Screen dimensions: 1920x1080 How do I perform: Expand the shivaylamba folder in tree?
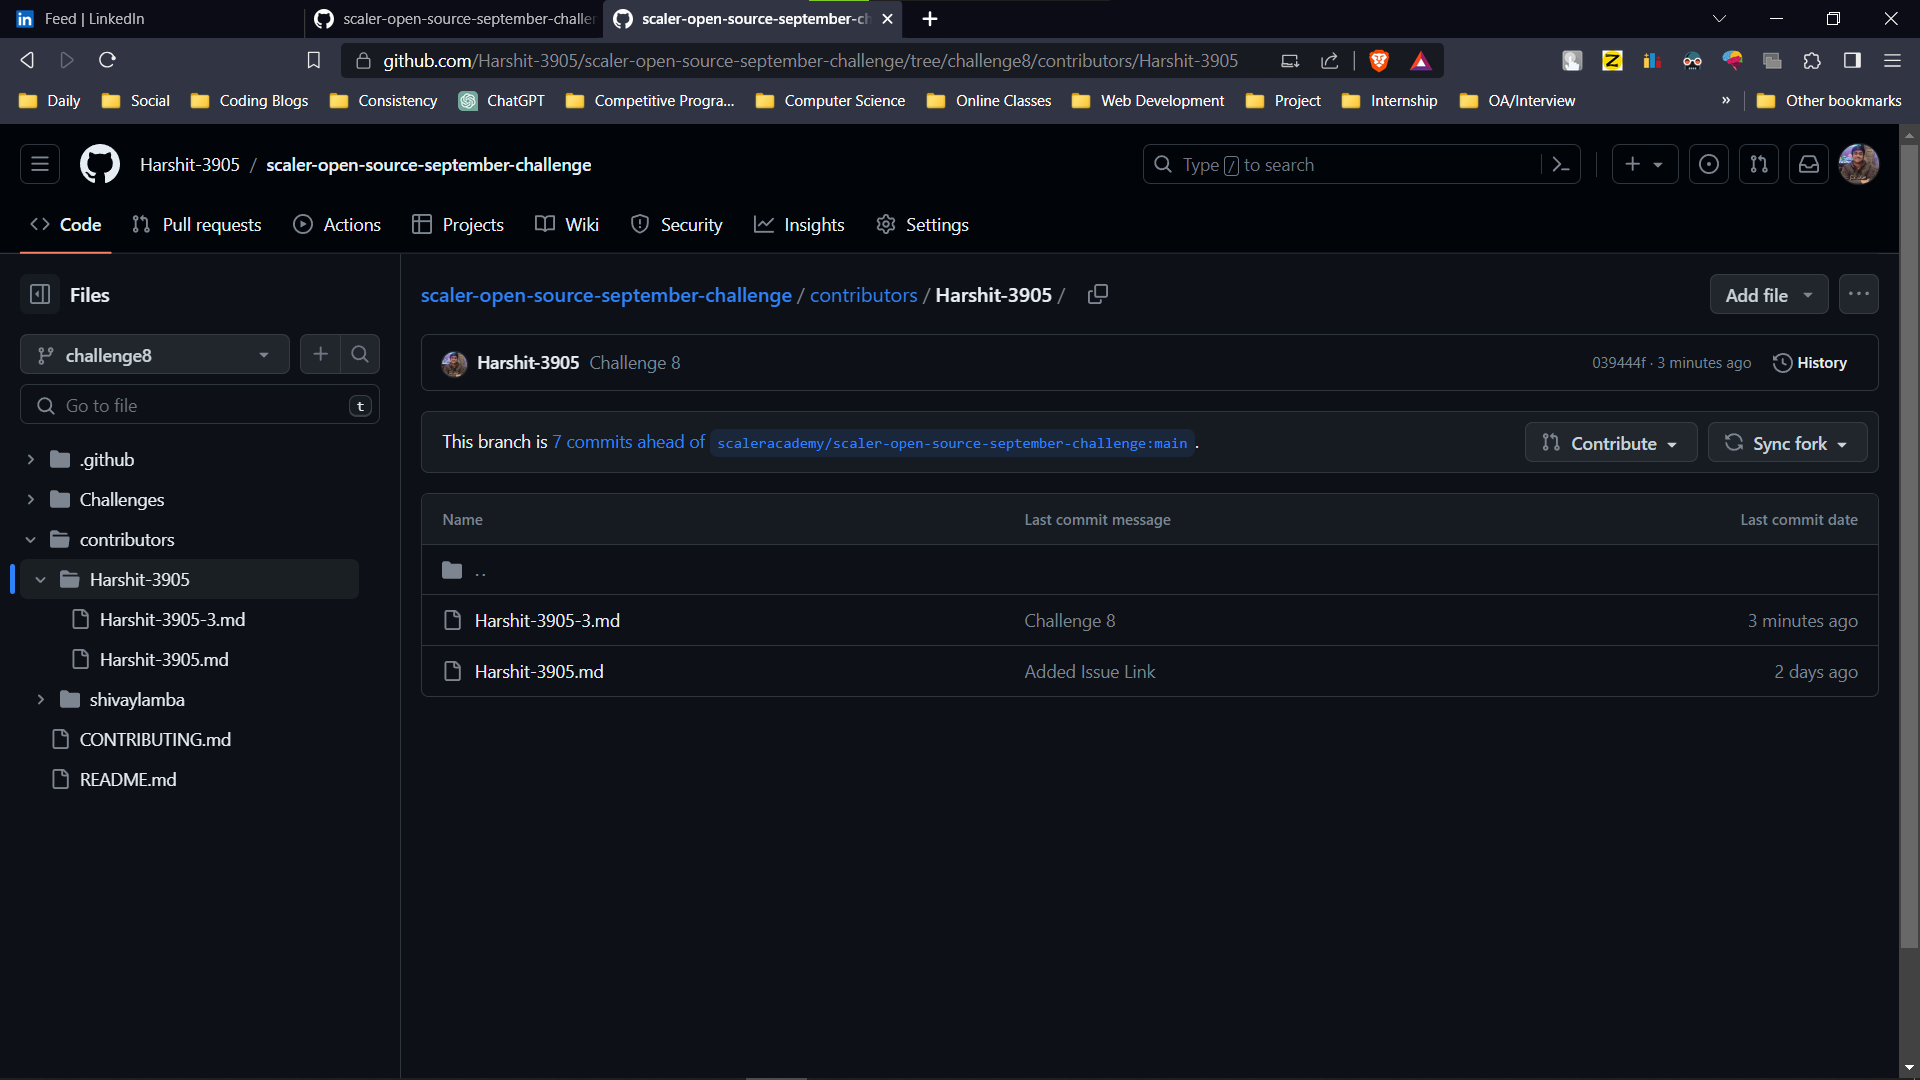pyautogui.click(x=41, y=699)
